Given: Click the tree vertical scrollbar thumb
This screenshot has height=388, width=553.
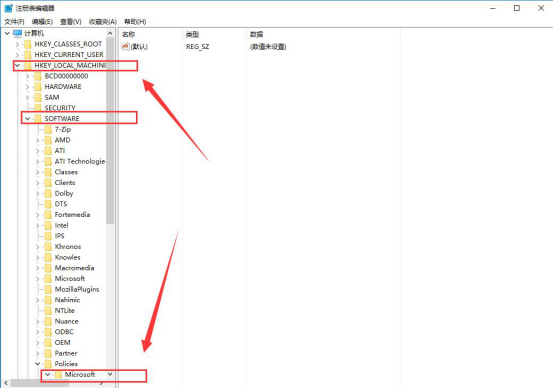Looking at the screenshot, I should (110, 131).
